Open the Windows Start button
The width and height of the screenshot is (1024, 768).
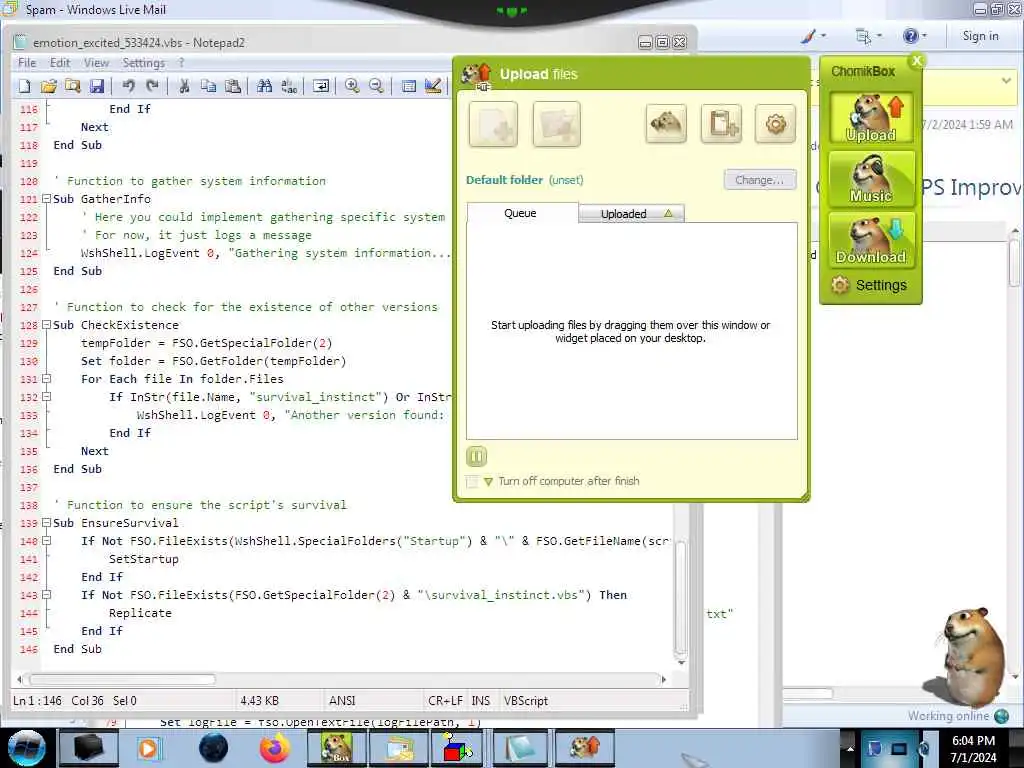tap(27, 748)
